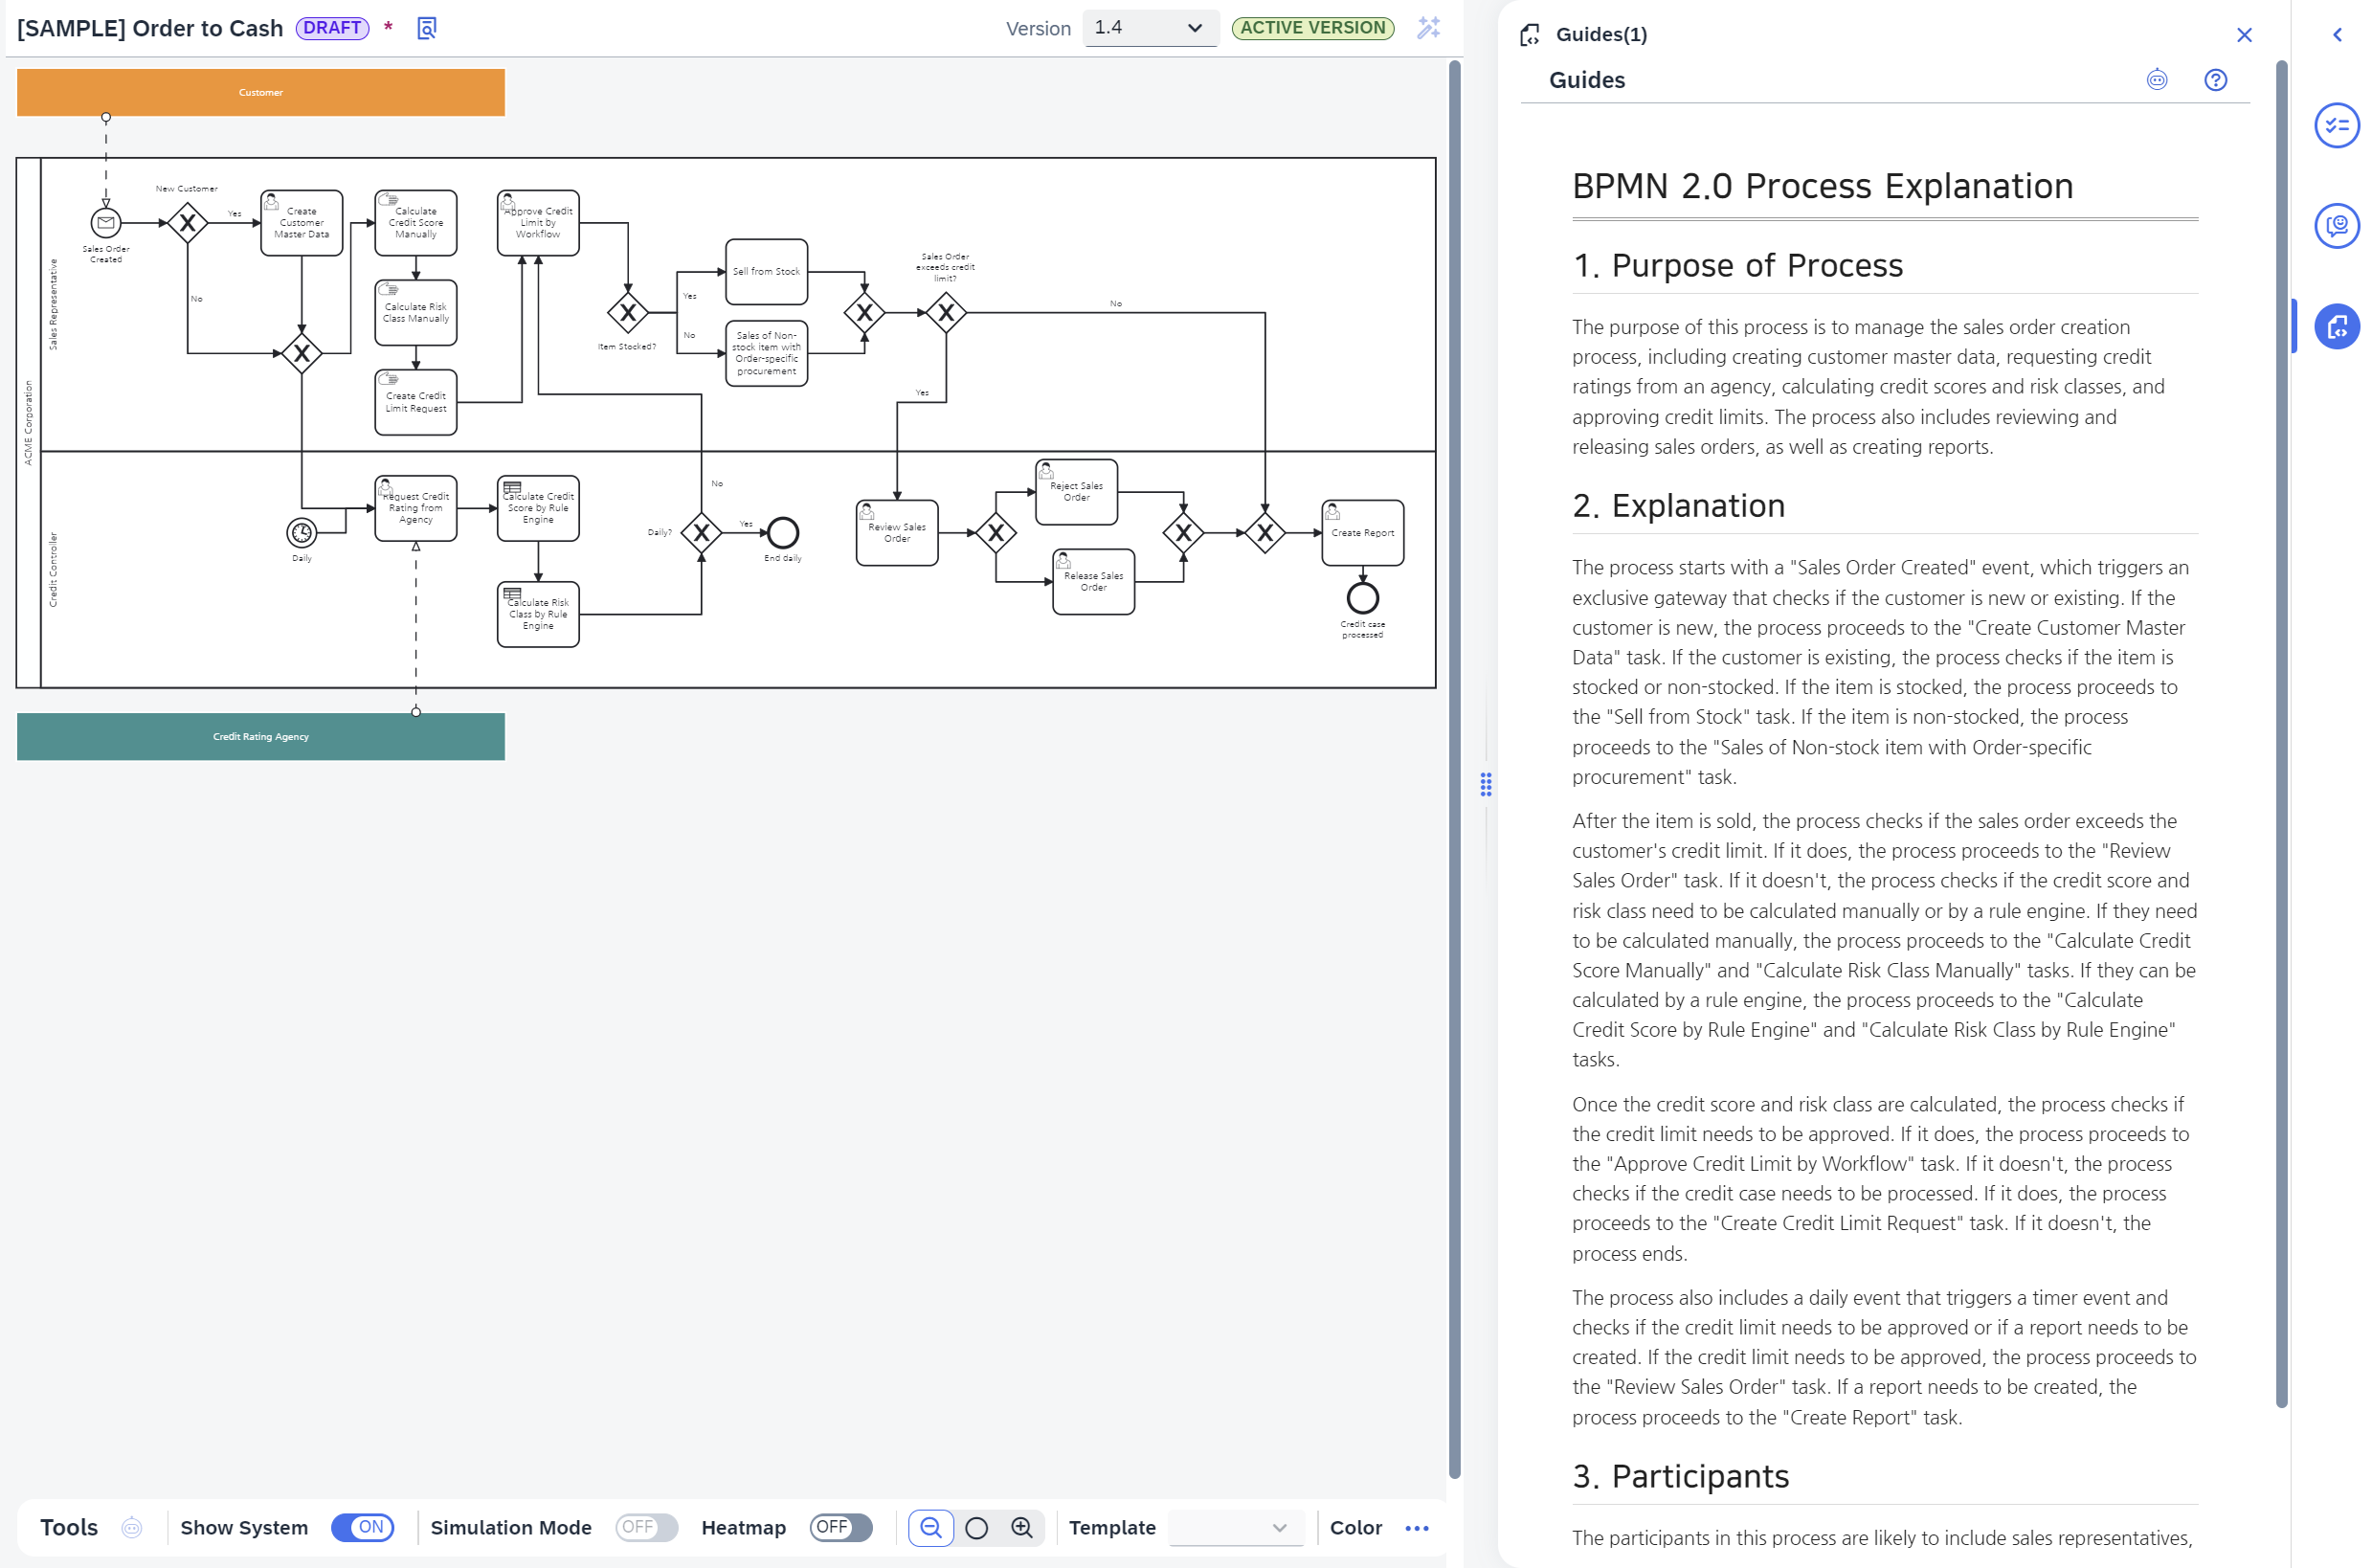Open the checklist sidebar icon
The width and height of the screenshot is (2372, 1568).
[x=2337, y=126]
